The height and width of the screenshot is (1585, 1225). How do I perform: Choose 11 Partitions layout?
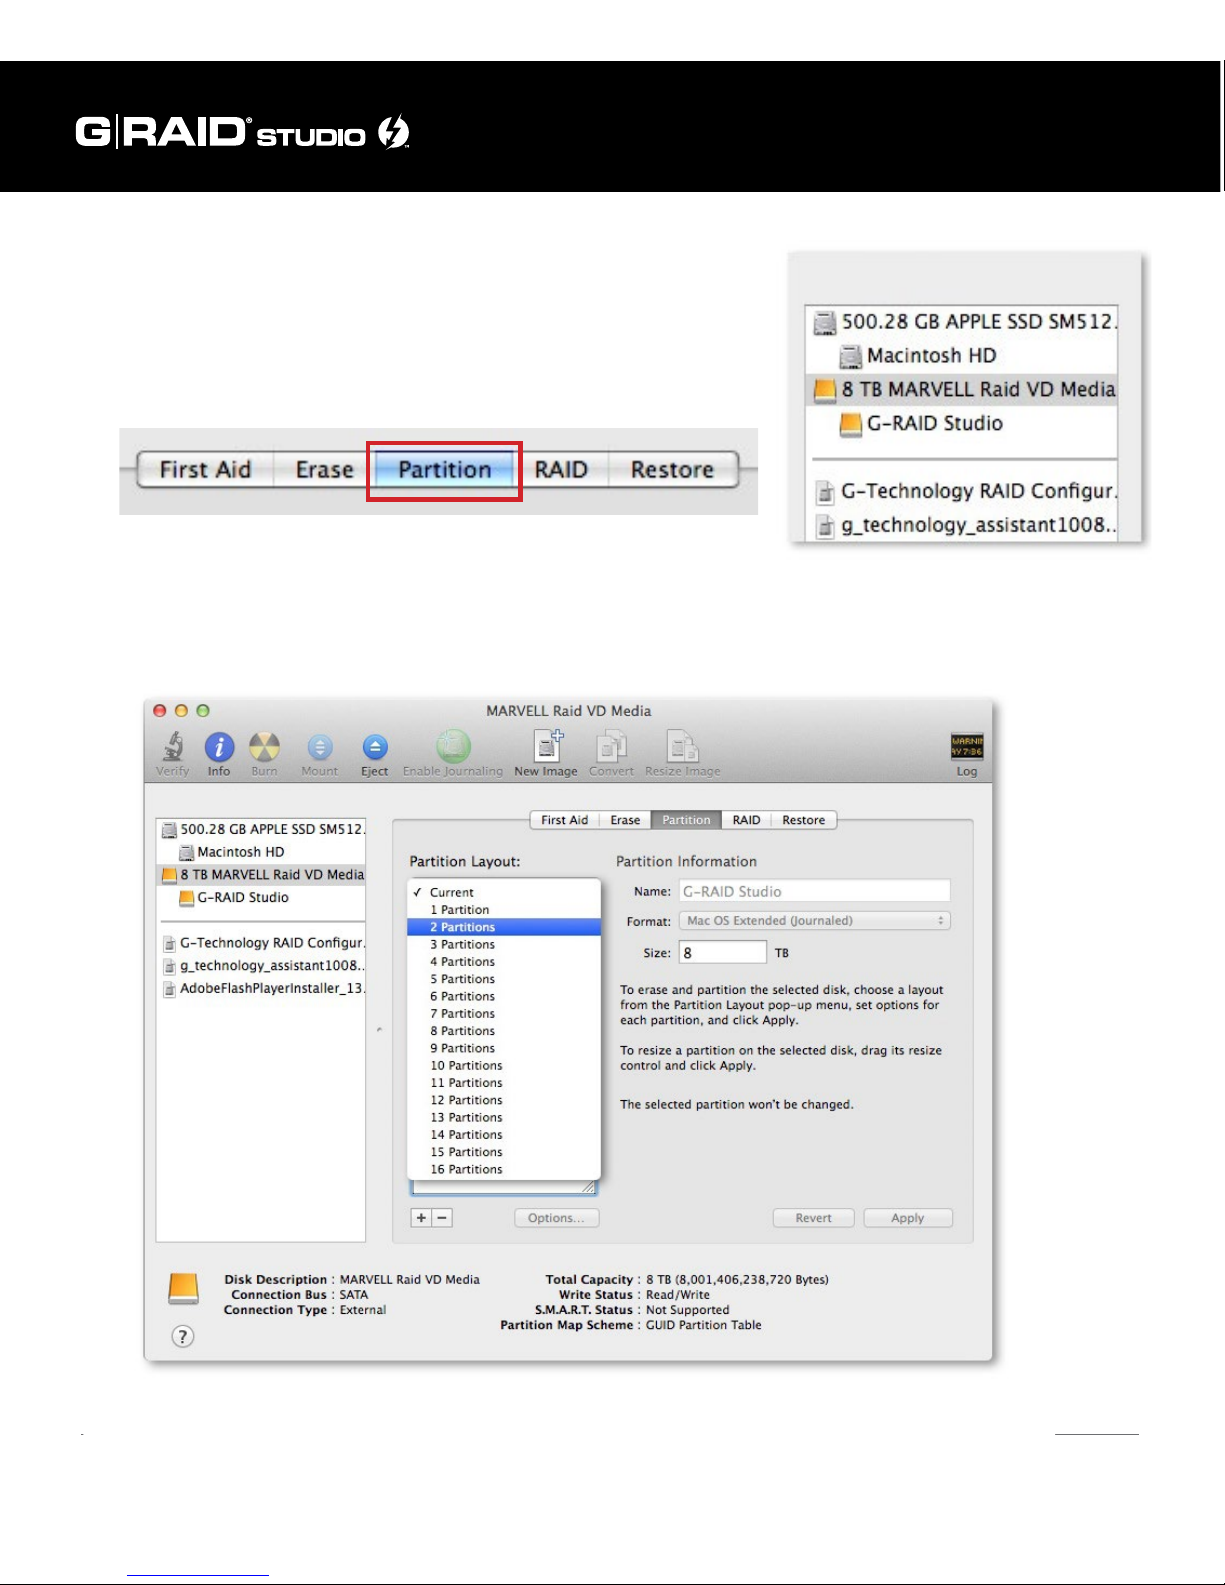(504, 1083)
